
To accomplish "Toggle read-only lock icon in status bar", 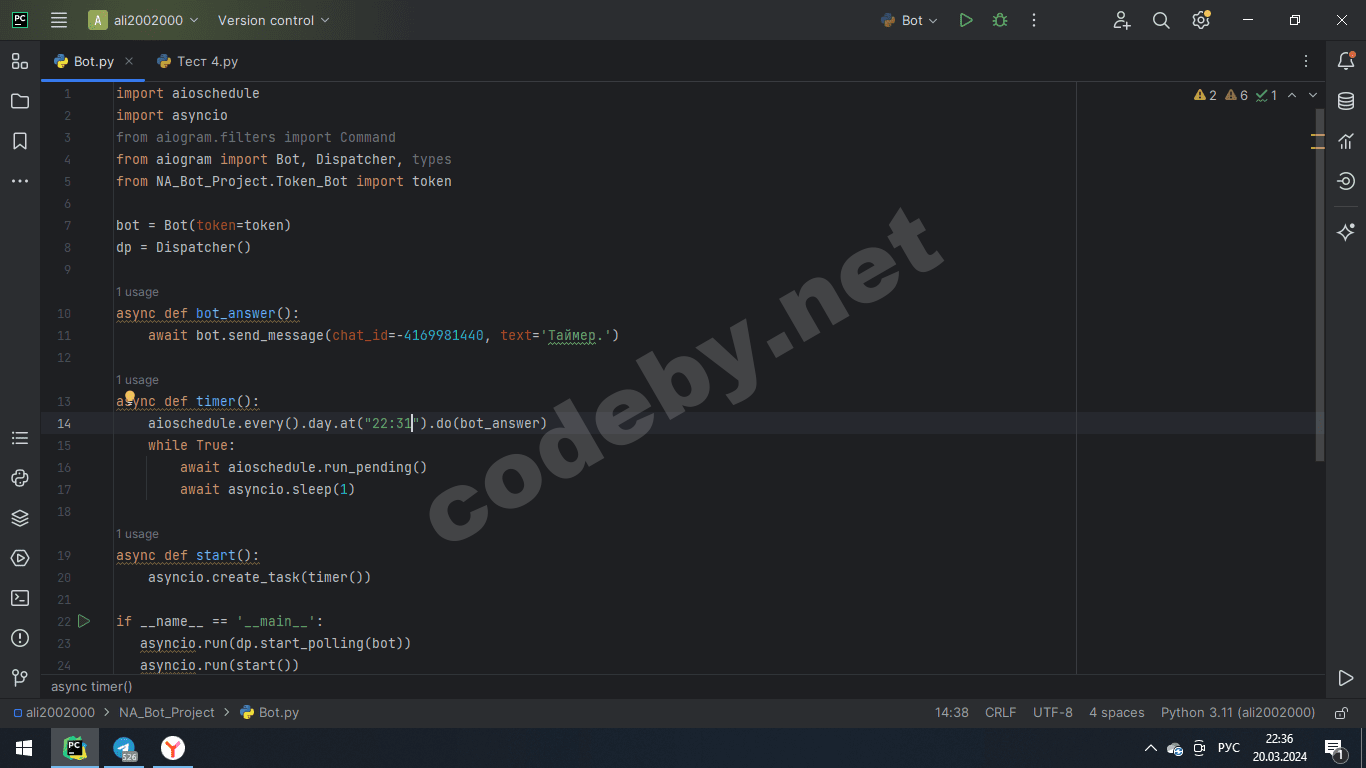I will [1339, 713].
